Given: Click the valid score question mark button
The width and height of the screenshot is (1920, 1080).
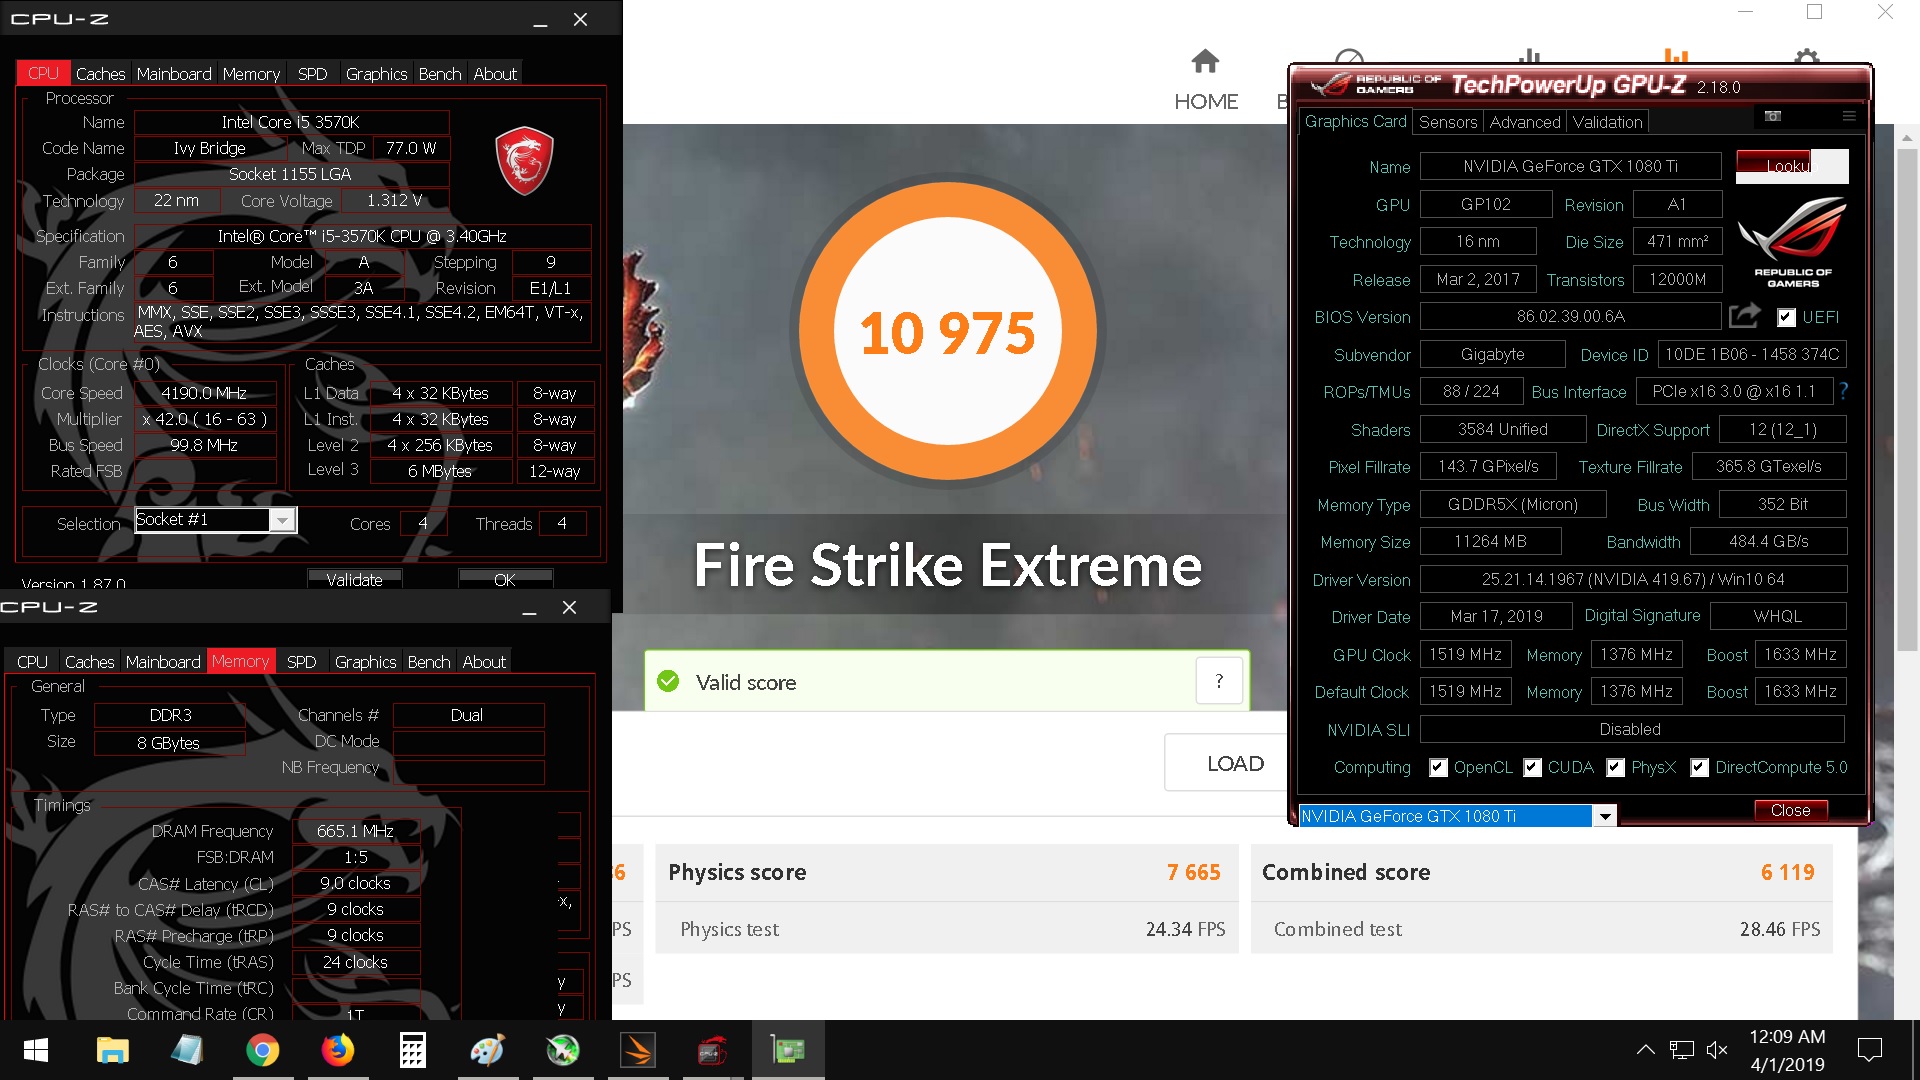Looking at the screenshot, I should tap(1219, 681).
